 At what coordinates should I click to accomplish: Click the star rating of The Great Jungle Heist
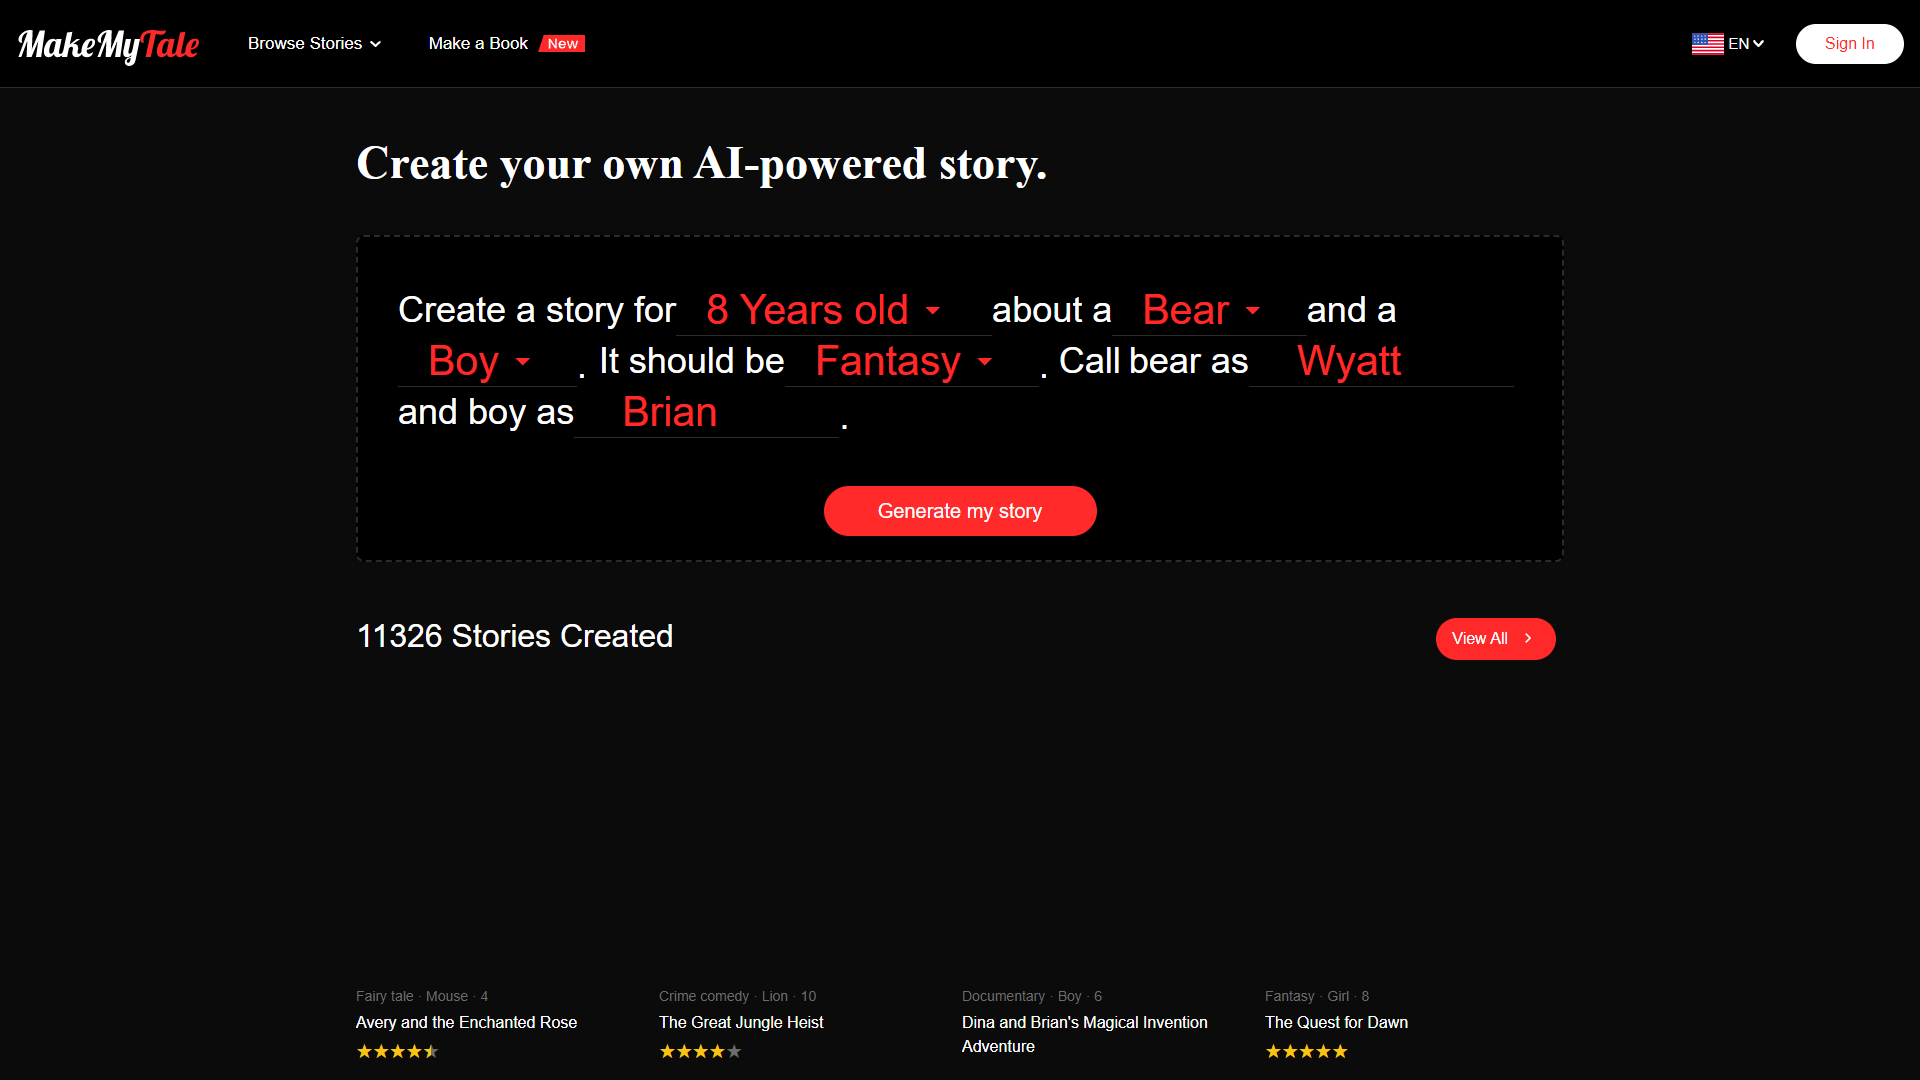point(700,1051)
